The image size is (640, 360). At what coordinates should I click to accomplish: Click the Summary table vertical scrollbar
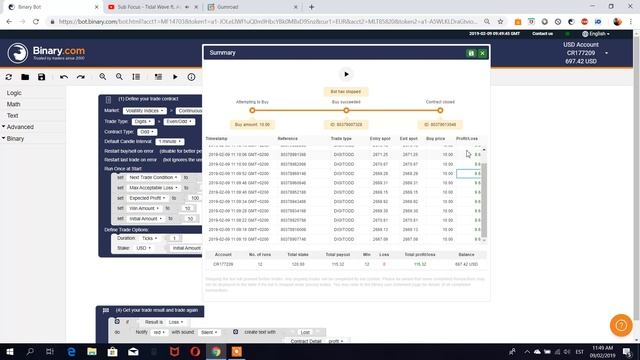[x=484, y=200]
